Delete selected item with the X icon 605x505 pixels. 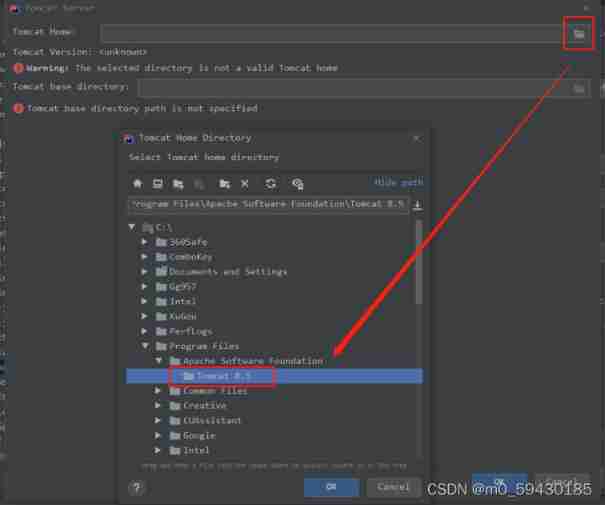click(x=245, y=184)
